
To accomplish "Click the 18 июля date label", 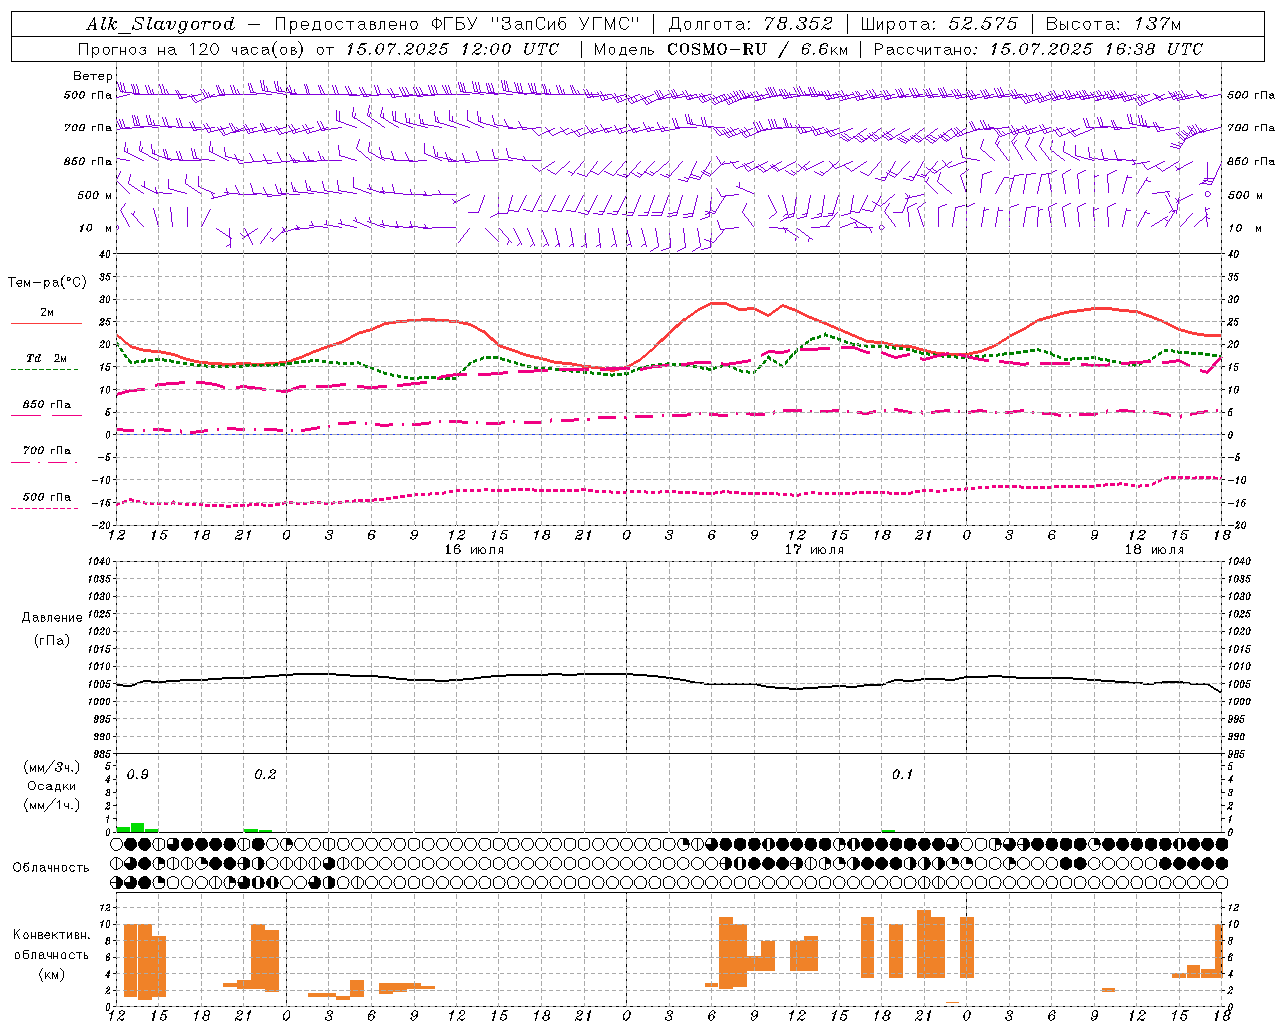I will (1154, 550).
